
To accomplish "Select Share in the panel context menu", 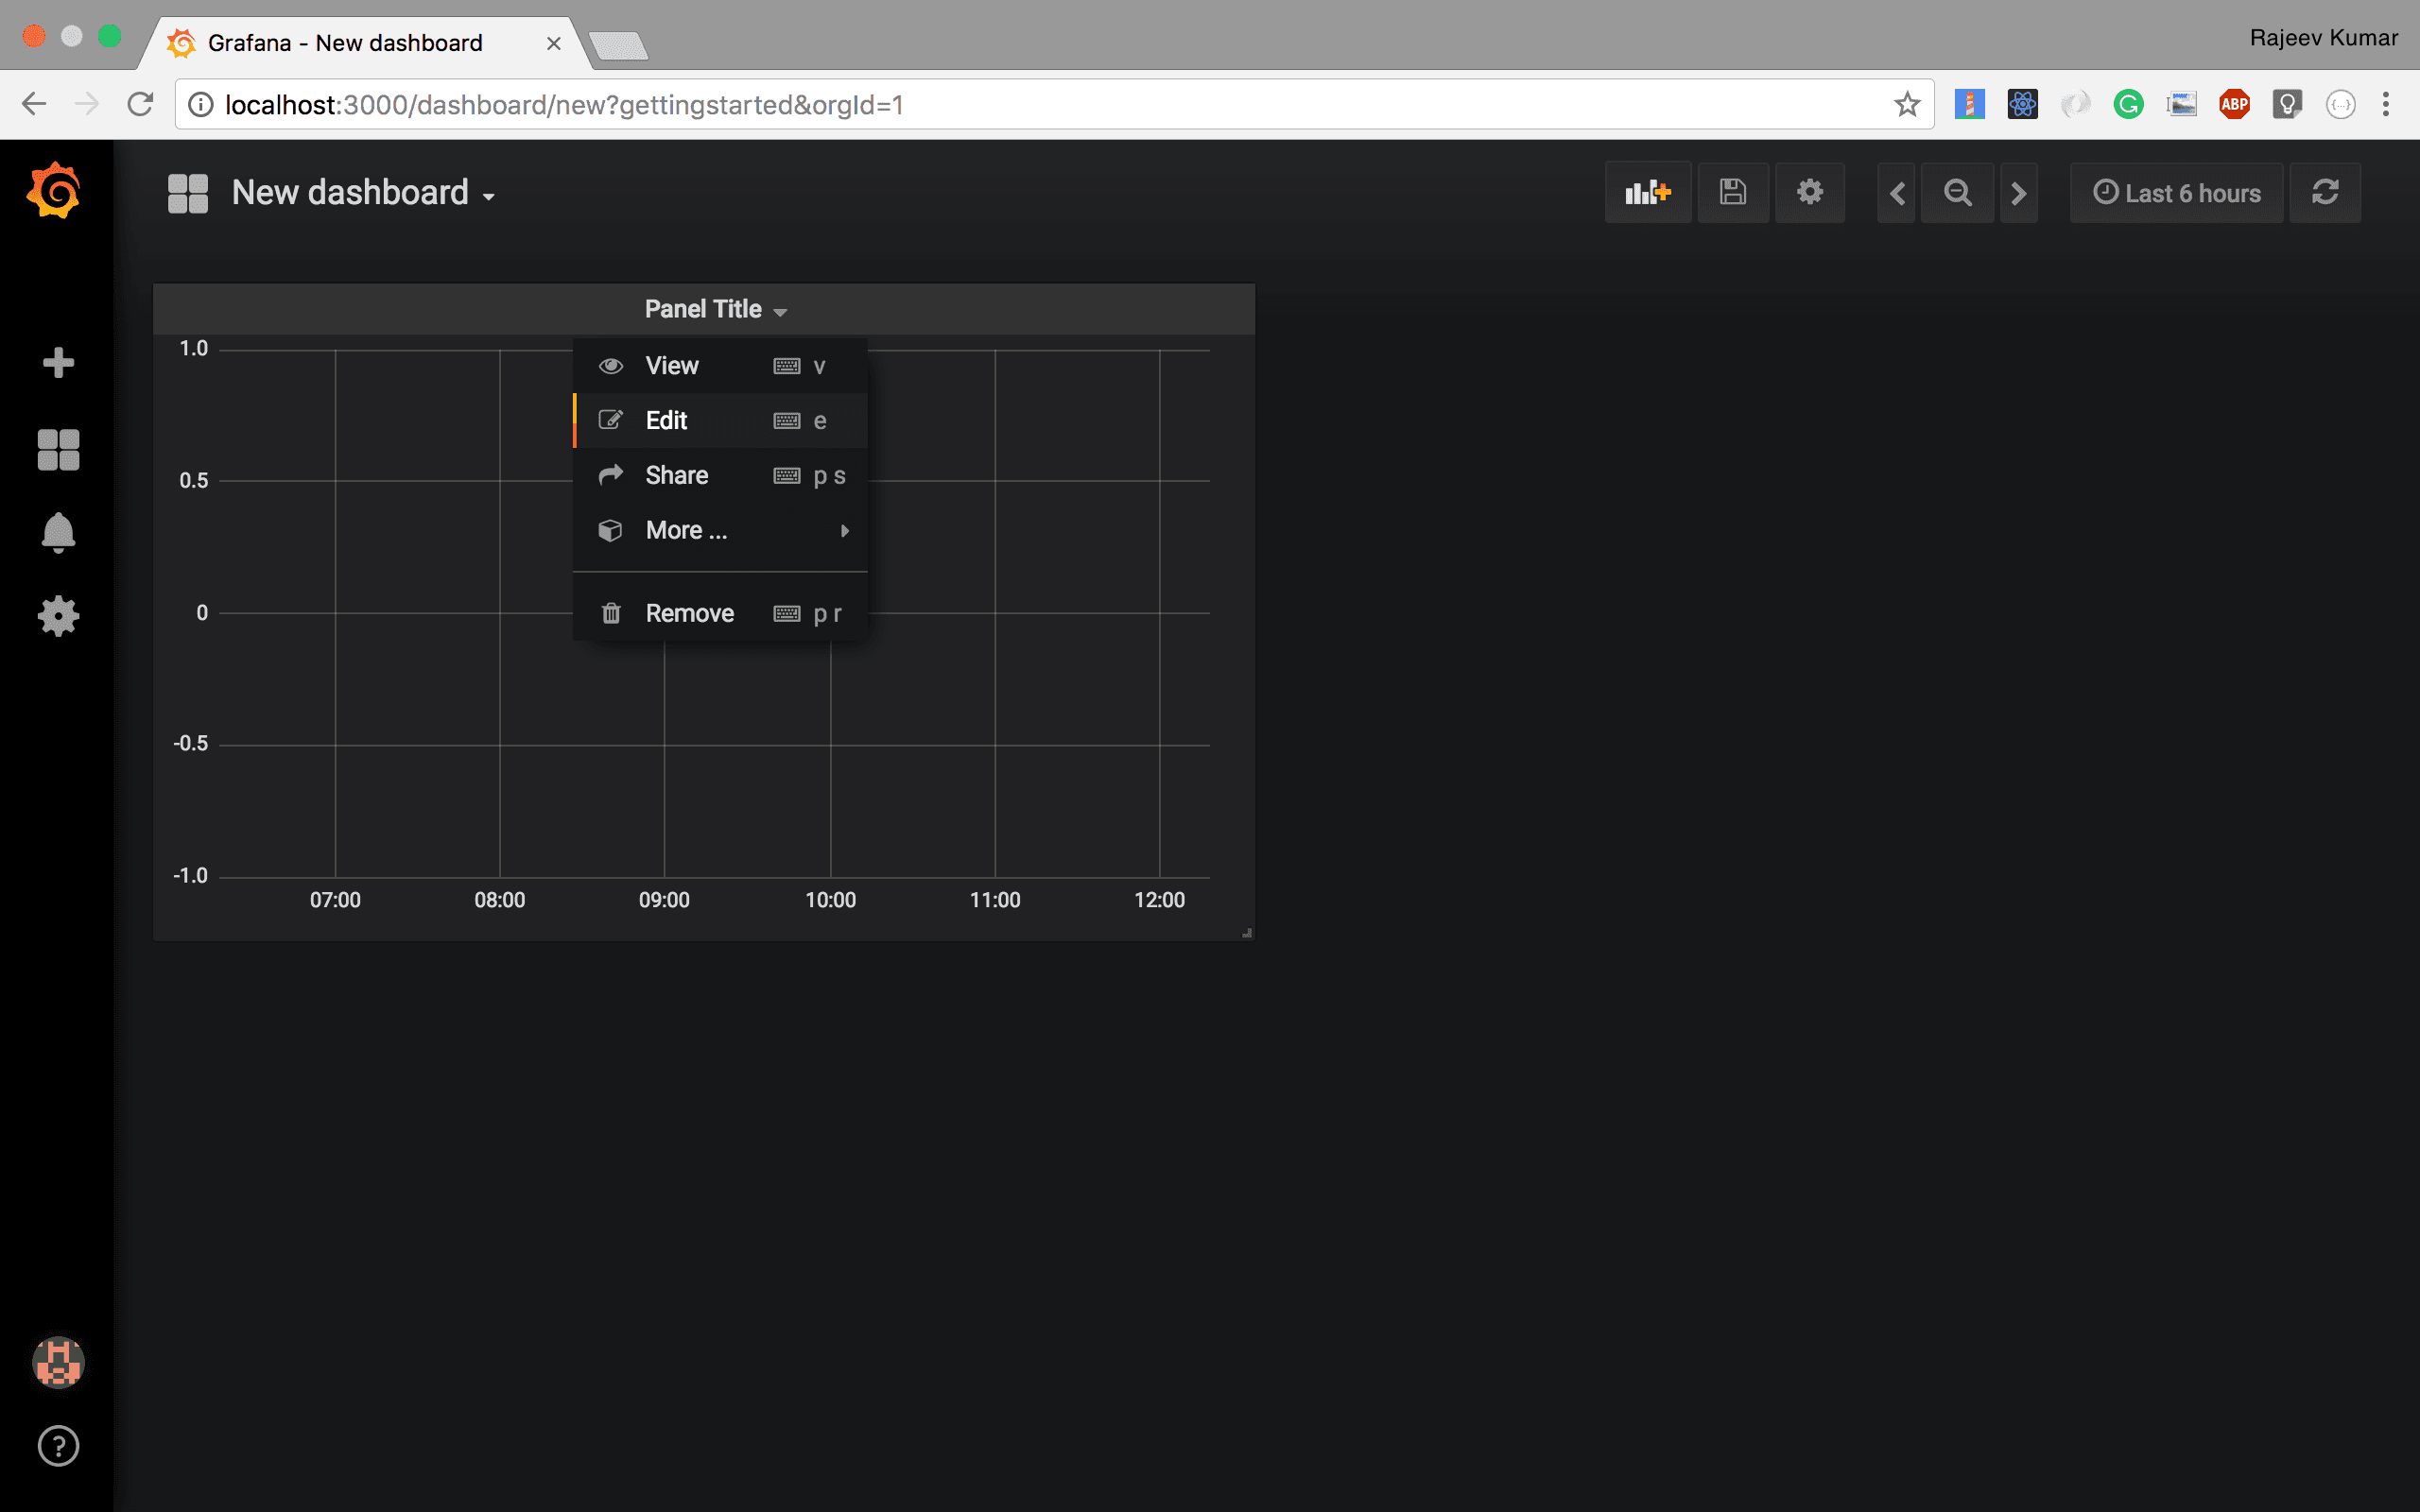I will (677, 475).
